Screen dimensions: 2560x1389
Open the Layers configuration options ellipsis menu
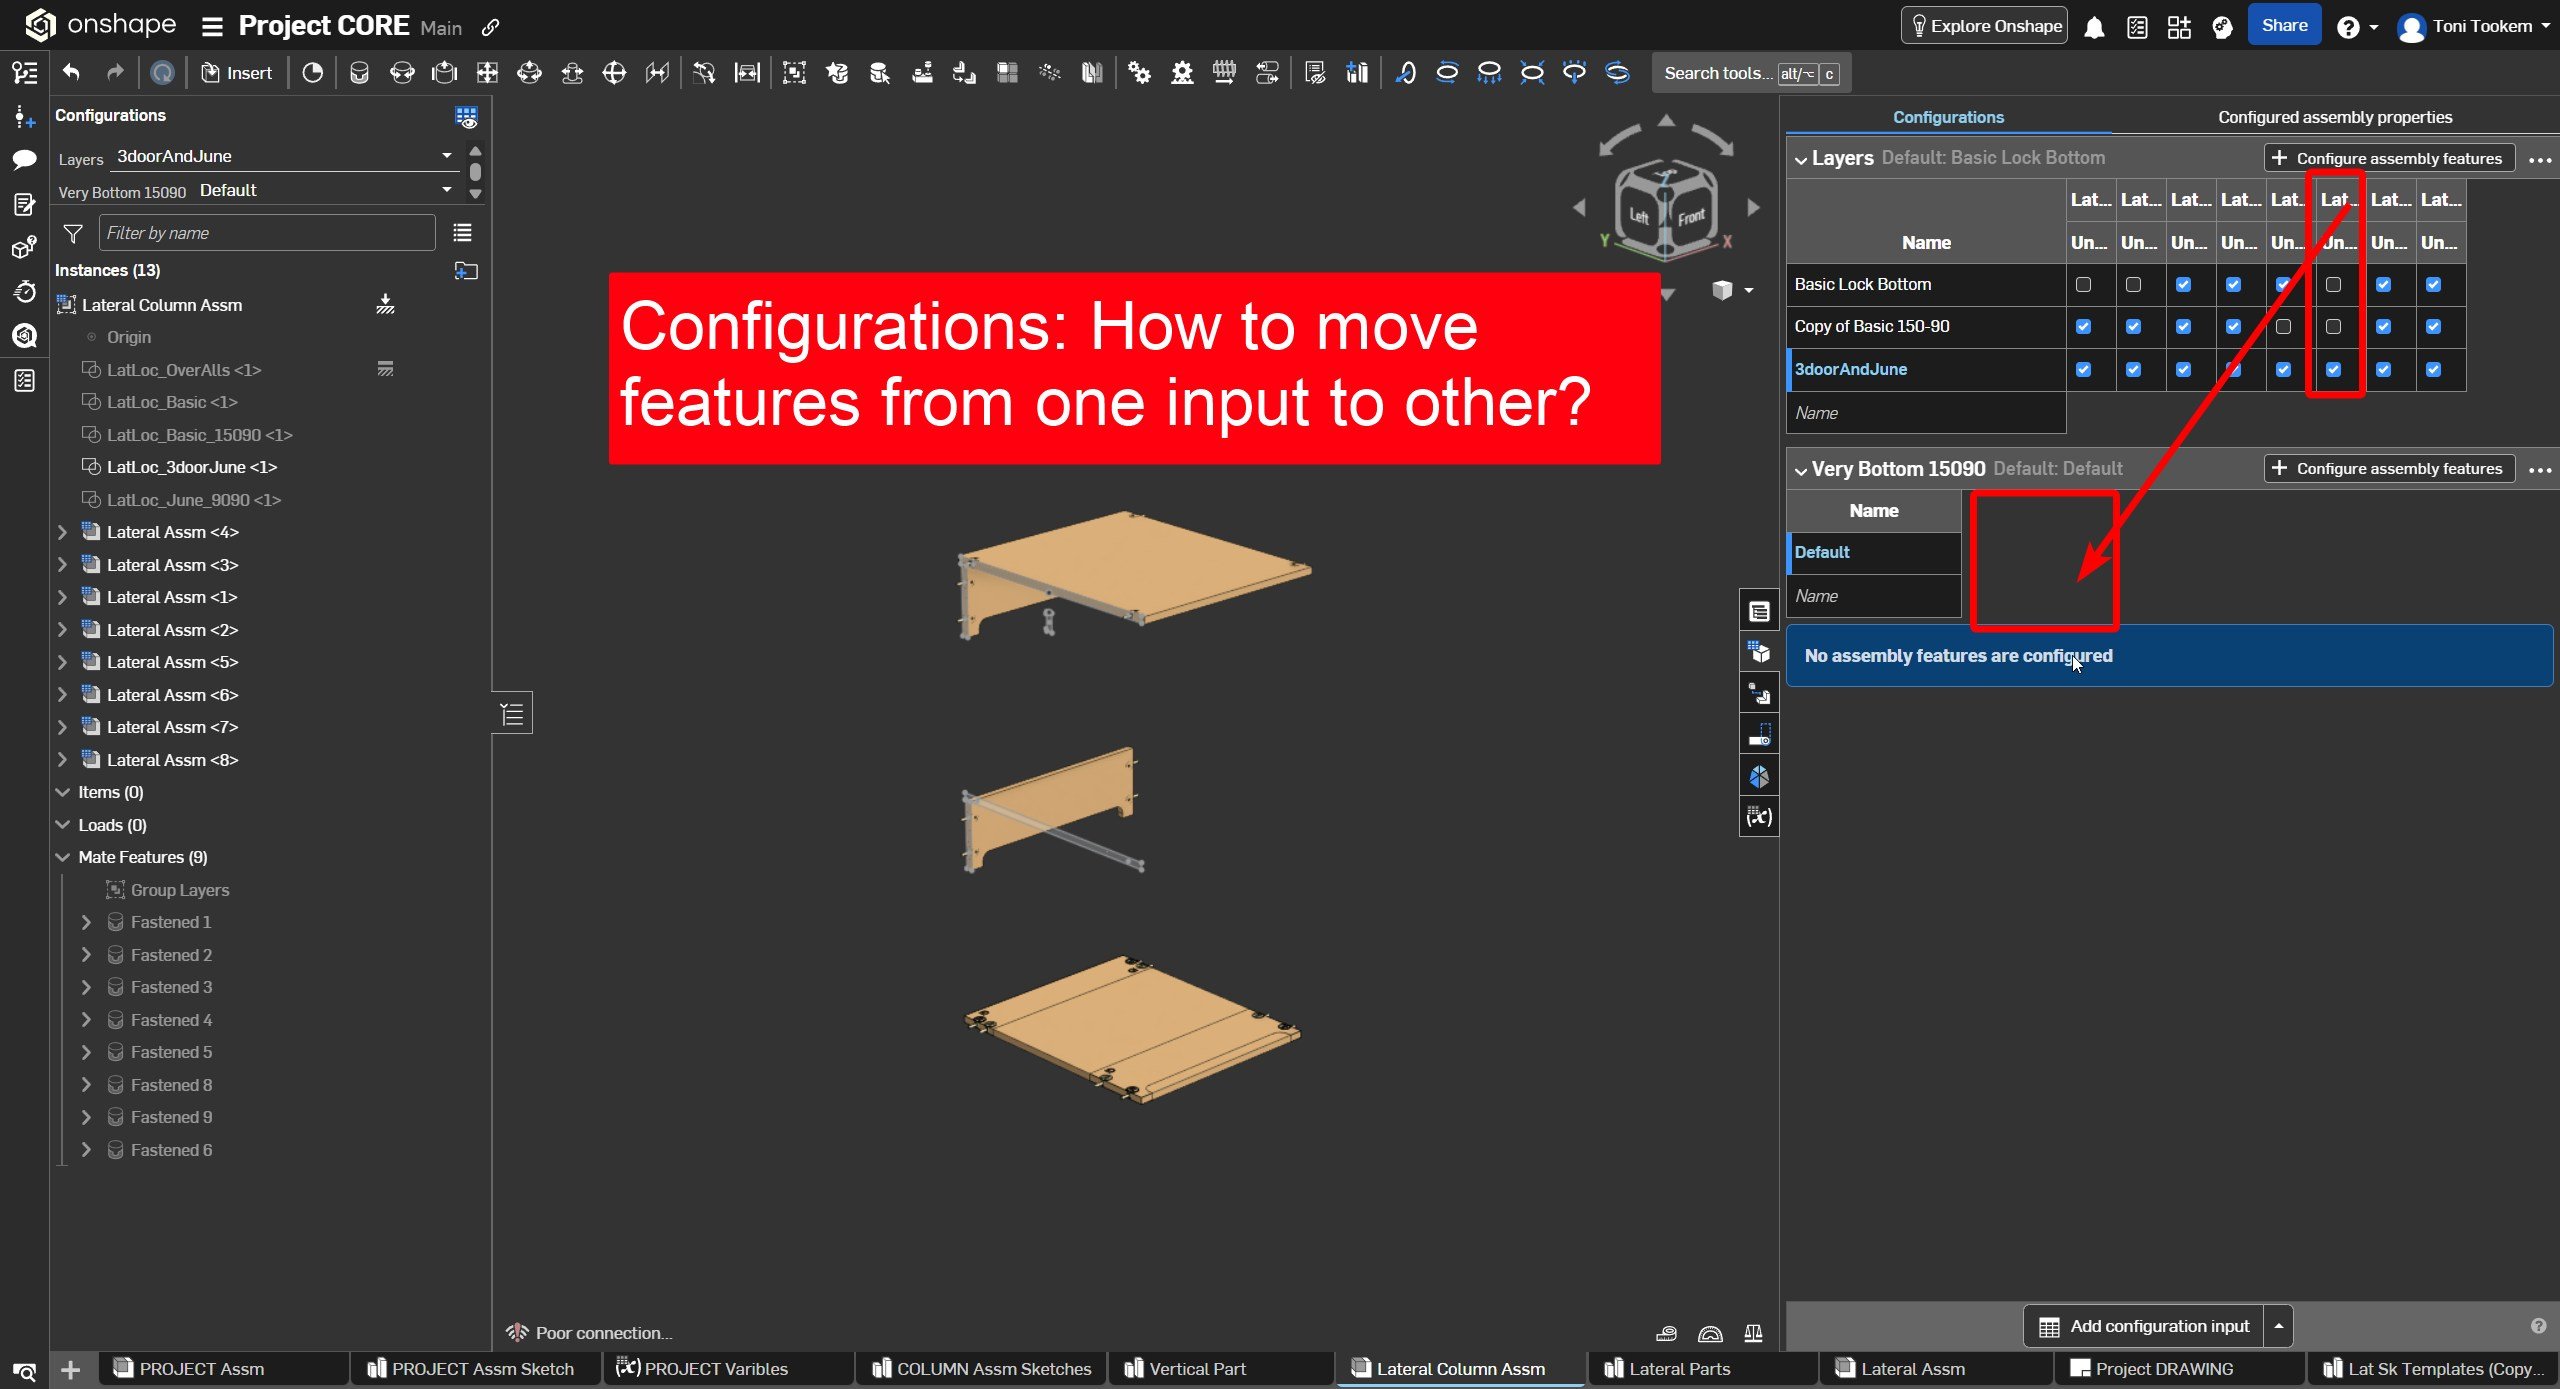(2539, 160)
